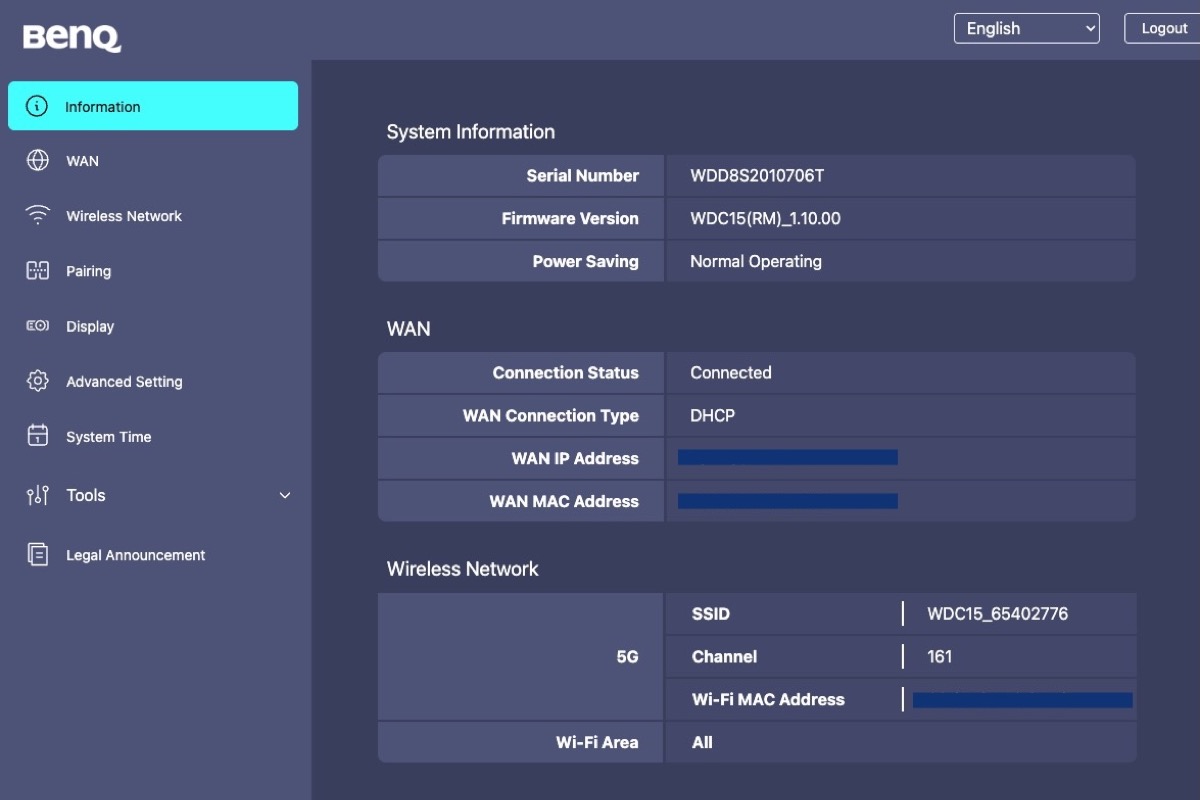1200x800 pixels.
Task: Click the Legal Announcement document icon
Action: click(x=37, y=555)
